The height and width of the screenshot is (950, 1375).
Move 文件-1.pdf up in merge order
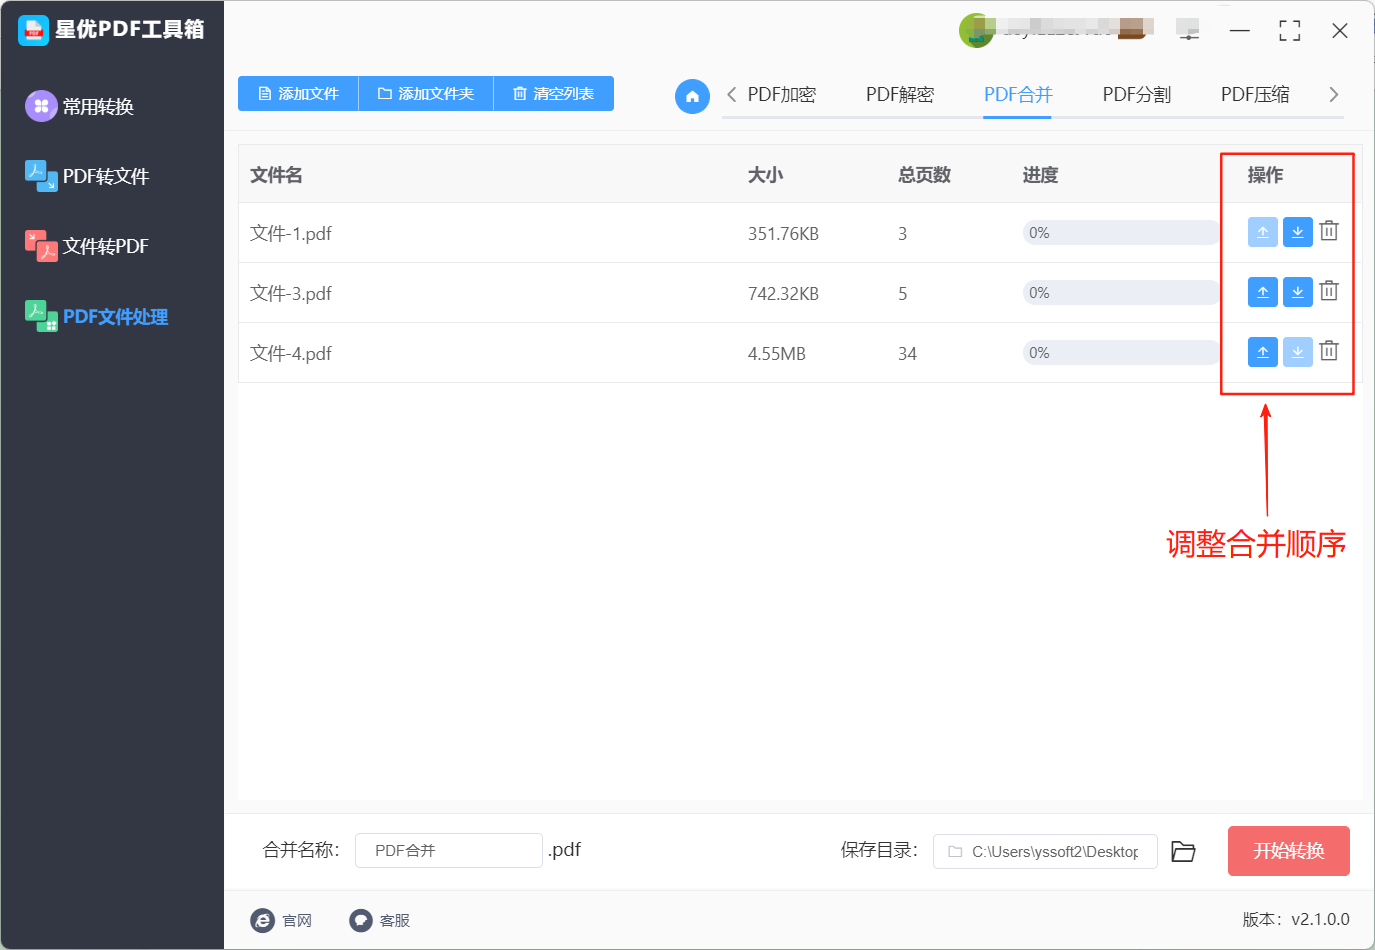pos(1263,232)
